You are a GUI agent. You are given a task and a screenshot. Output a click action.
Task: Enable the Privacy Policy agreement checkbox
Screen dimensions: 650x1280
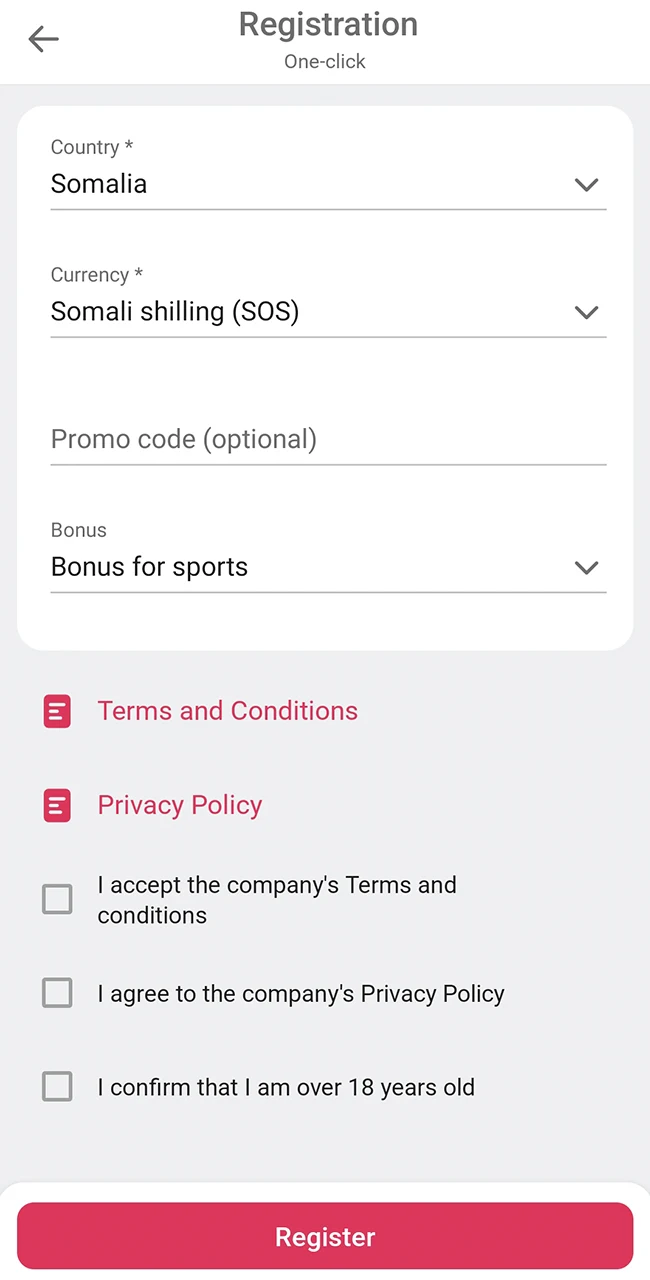coord(57,993)
